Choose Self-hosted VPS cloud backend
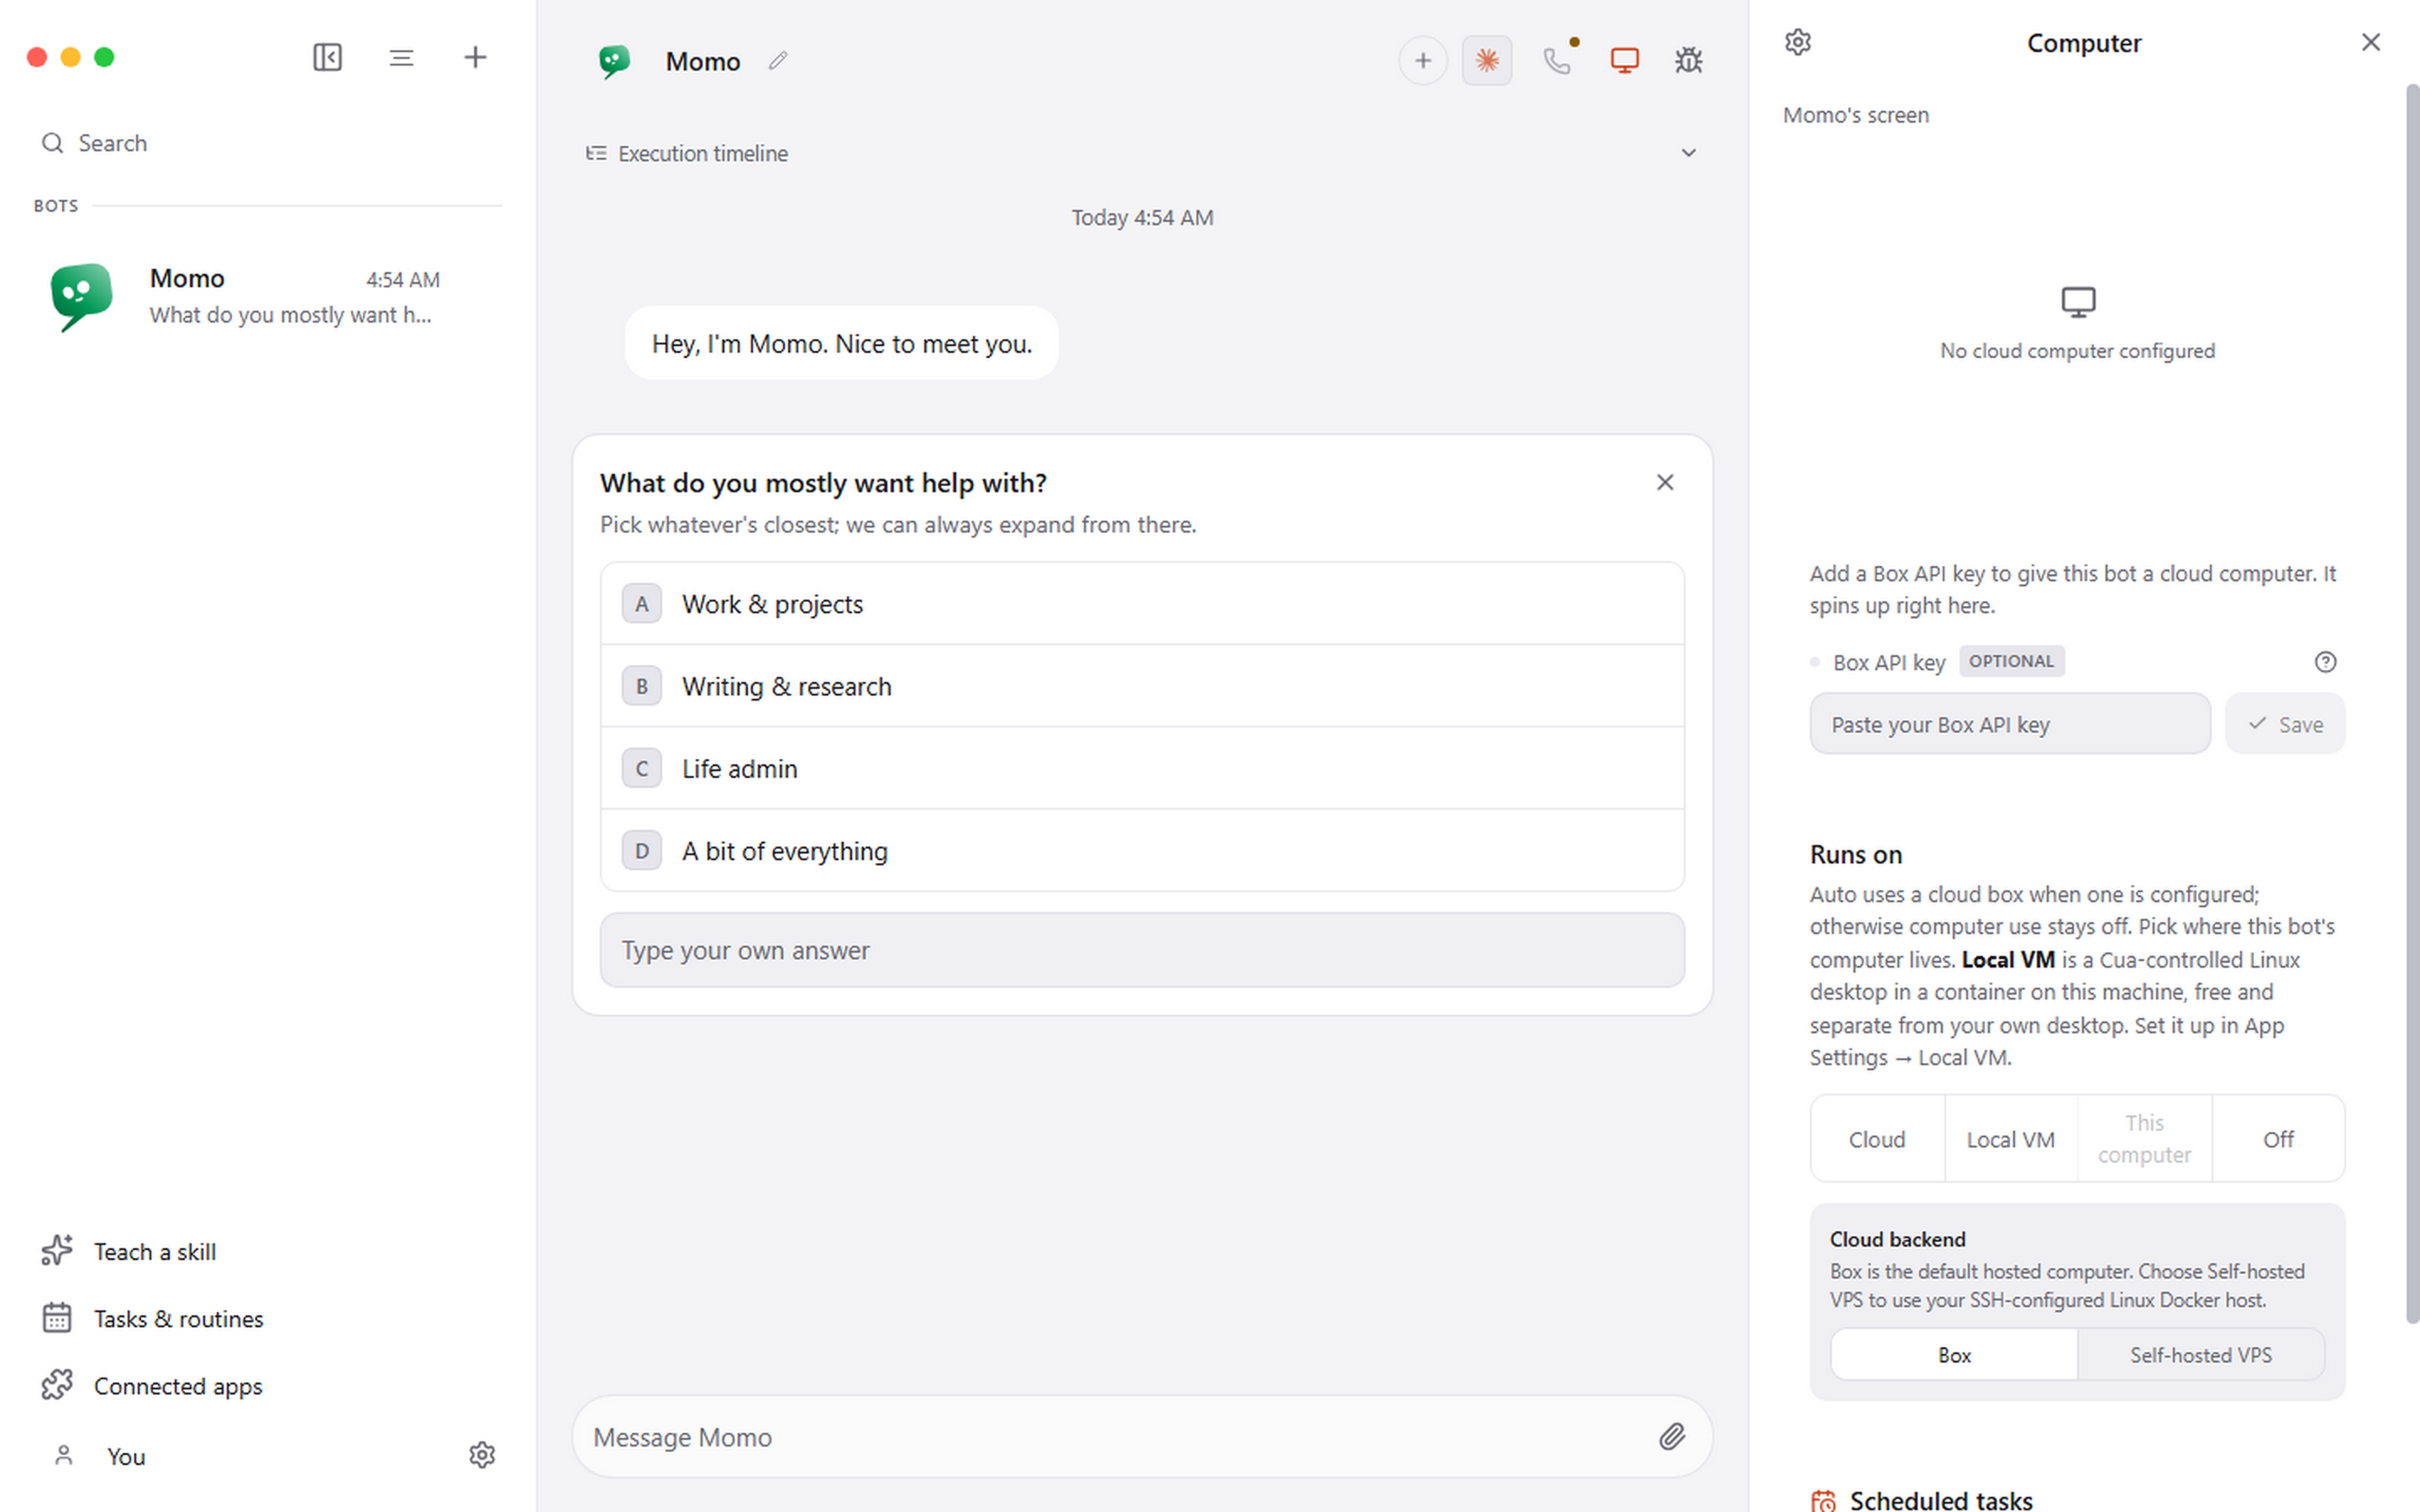 tap(2200, 1355)
